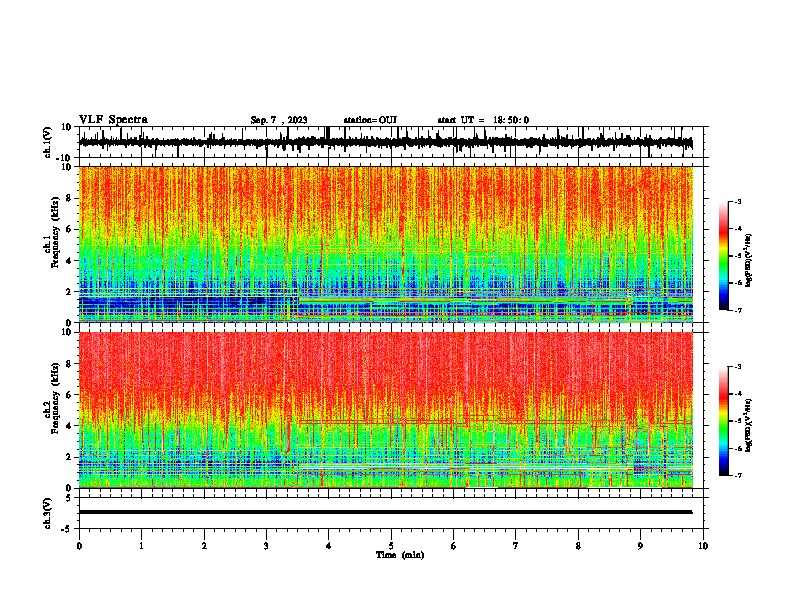Click the 4 kHz tick on ch.2 frequency axis
The width and height of the screenshot is (792, 612).
[69, 426]
